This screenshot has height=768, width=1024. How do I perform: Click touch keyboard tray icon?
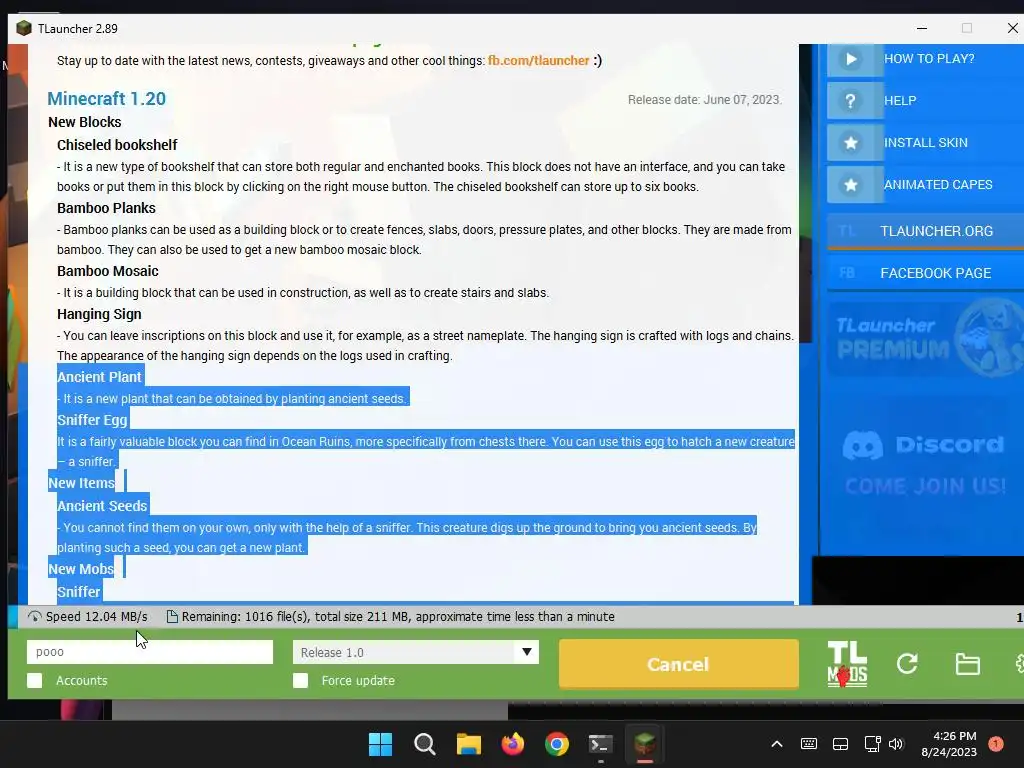coord(808,744)
